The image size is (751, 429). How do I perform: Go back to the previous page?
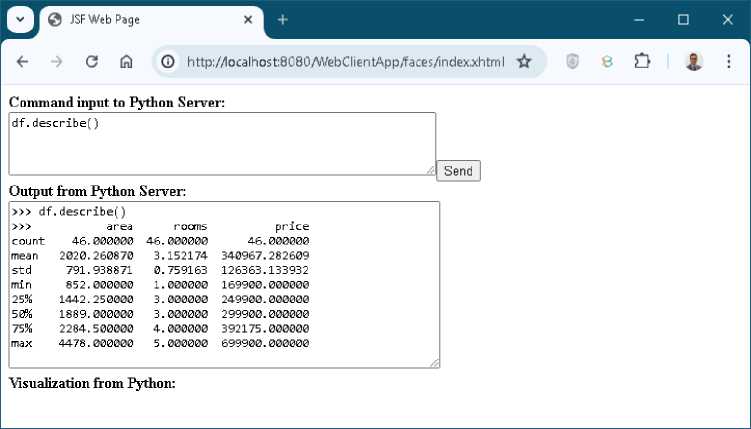click(x=22, y=61)
